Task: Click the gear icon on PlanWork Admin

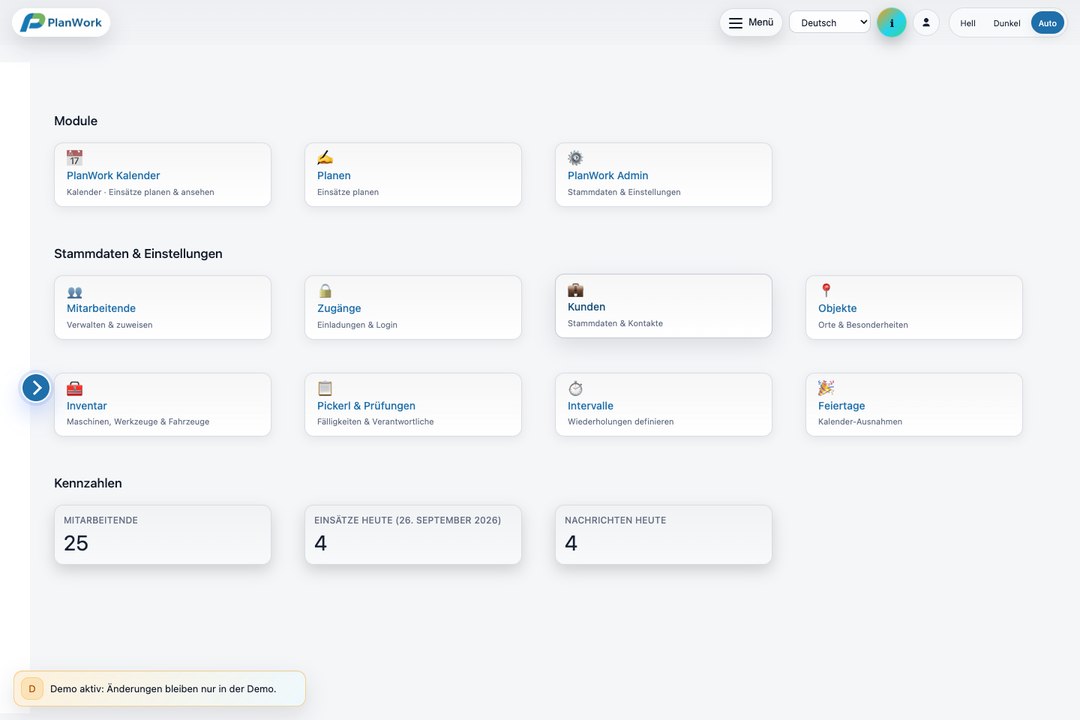Action: pyautogui.click(x=575, y=158)
